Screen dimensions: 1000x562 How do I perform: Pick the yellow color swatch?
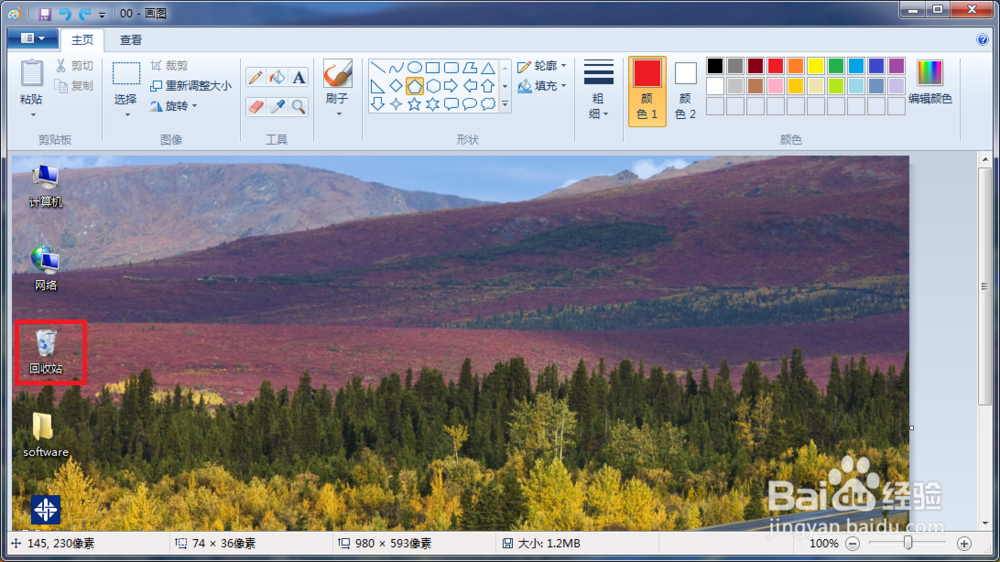(x=816, y=66)
